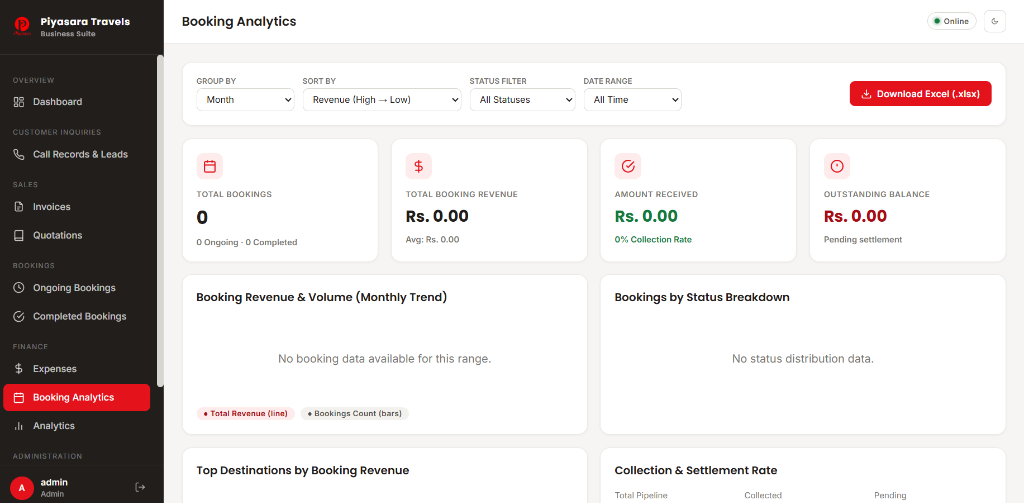
Task: Click the Bookings by Status Breakdown heading
Action: pyautogui.click(x=702, y=297)
